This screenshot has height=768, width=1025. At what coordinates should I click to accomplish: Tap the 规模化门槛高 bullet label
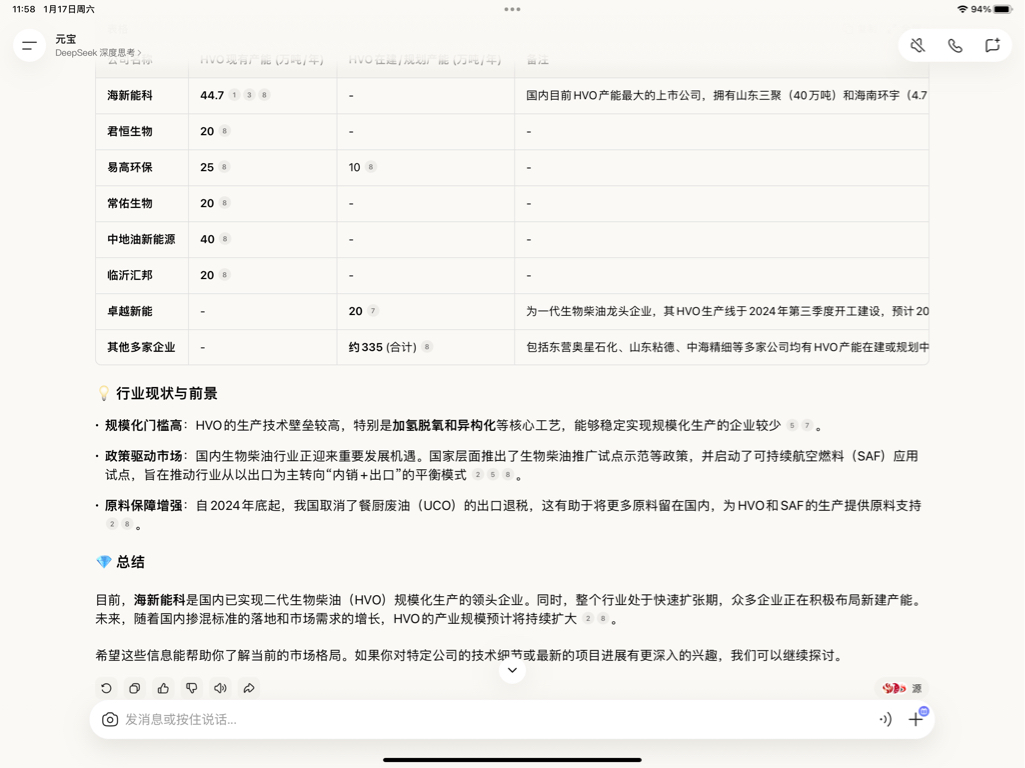coord(144,426)
